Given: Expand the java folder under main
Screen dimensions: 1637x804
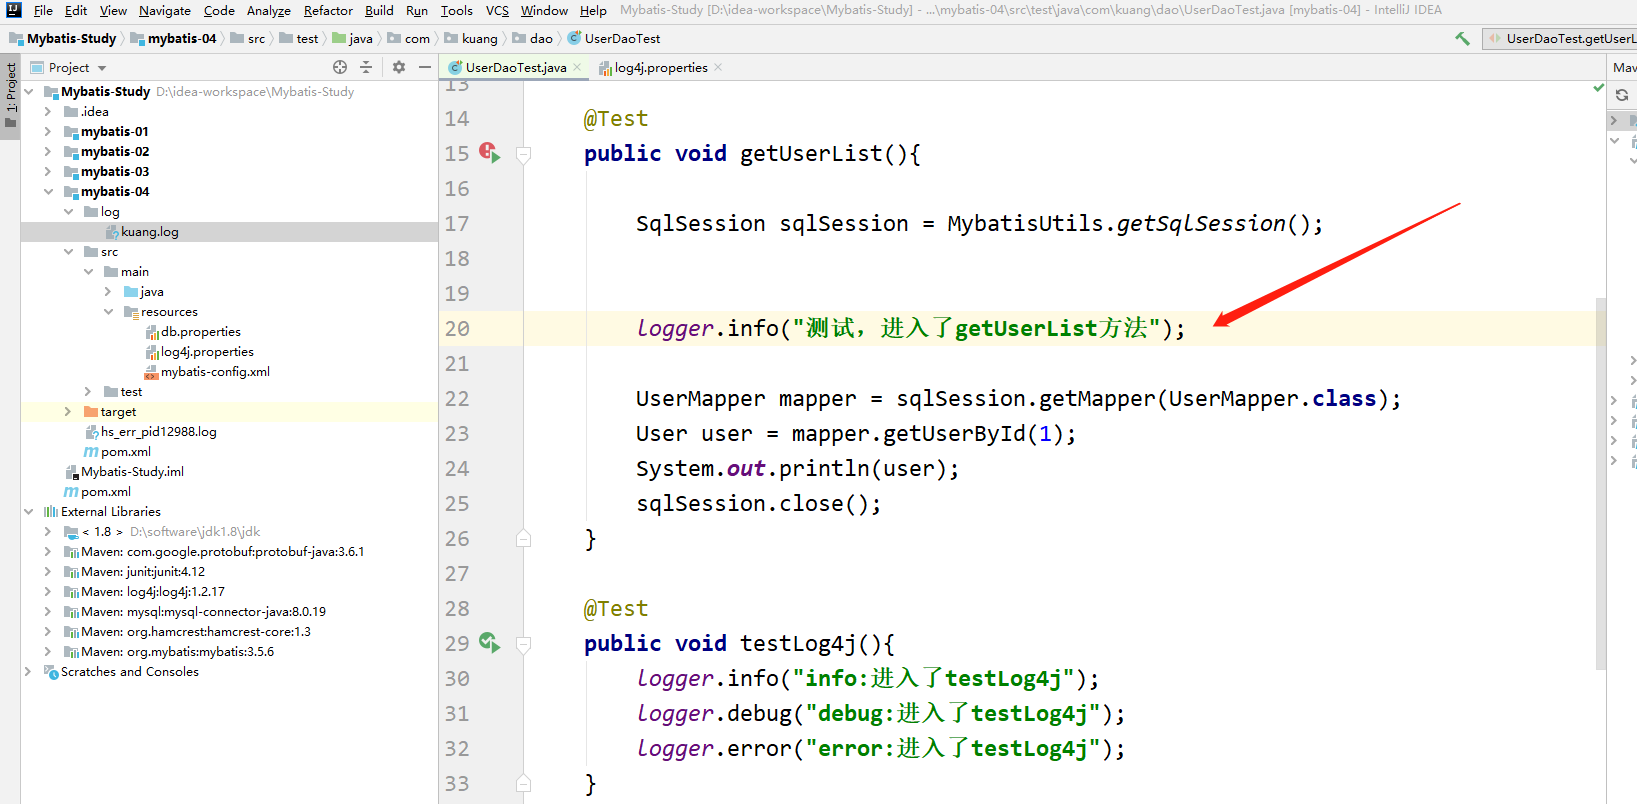Looking at the screenshot, I should pyautogui.click(x=108, y=291).
